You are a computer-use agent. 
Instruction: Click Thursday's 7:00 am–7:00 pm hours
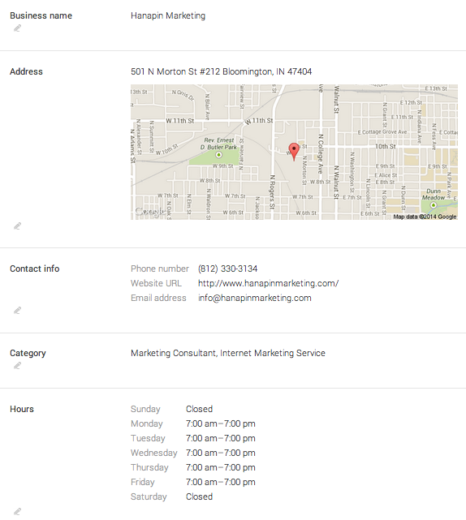tap(220, 468)
